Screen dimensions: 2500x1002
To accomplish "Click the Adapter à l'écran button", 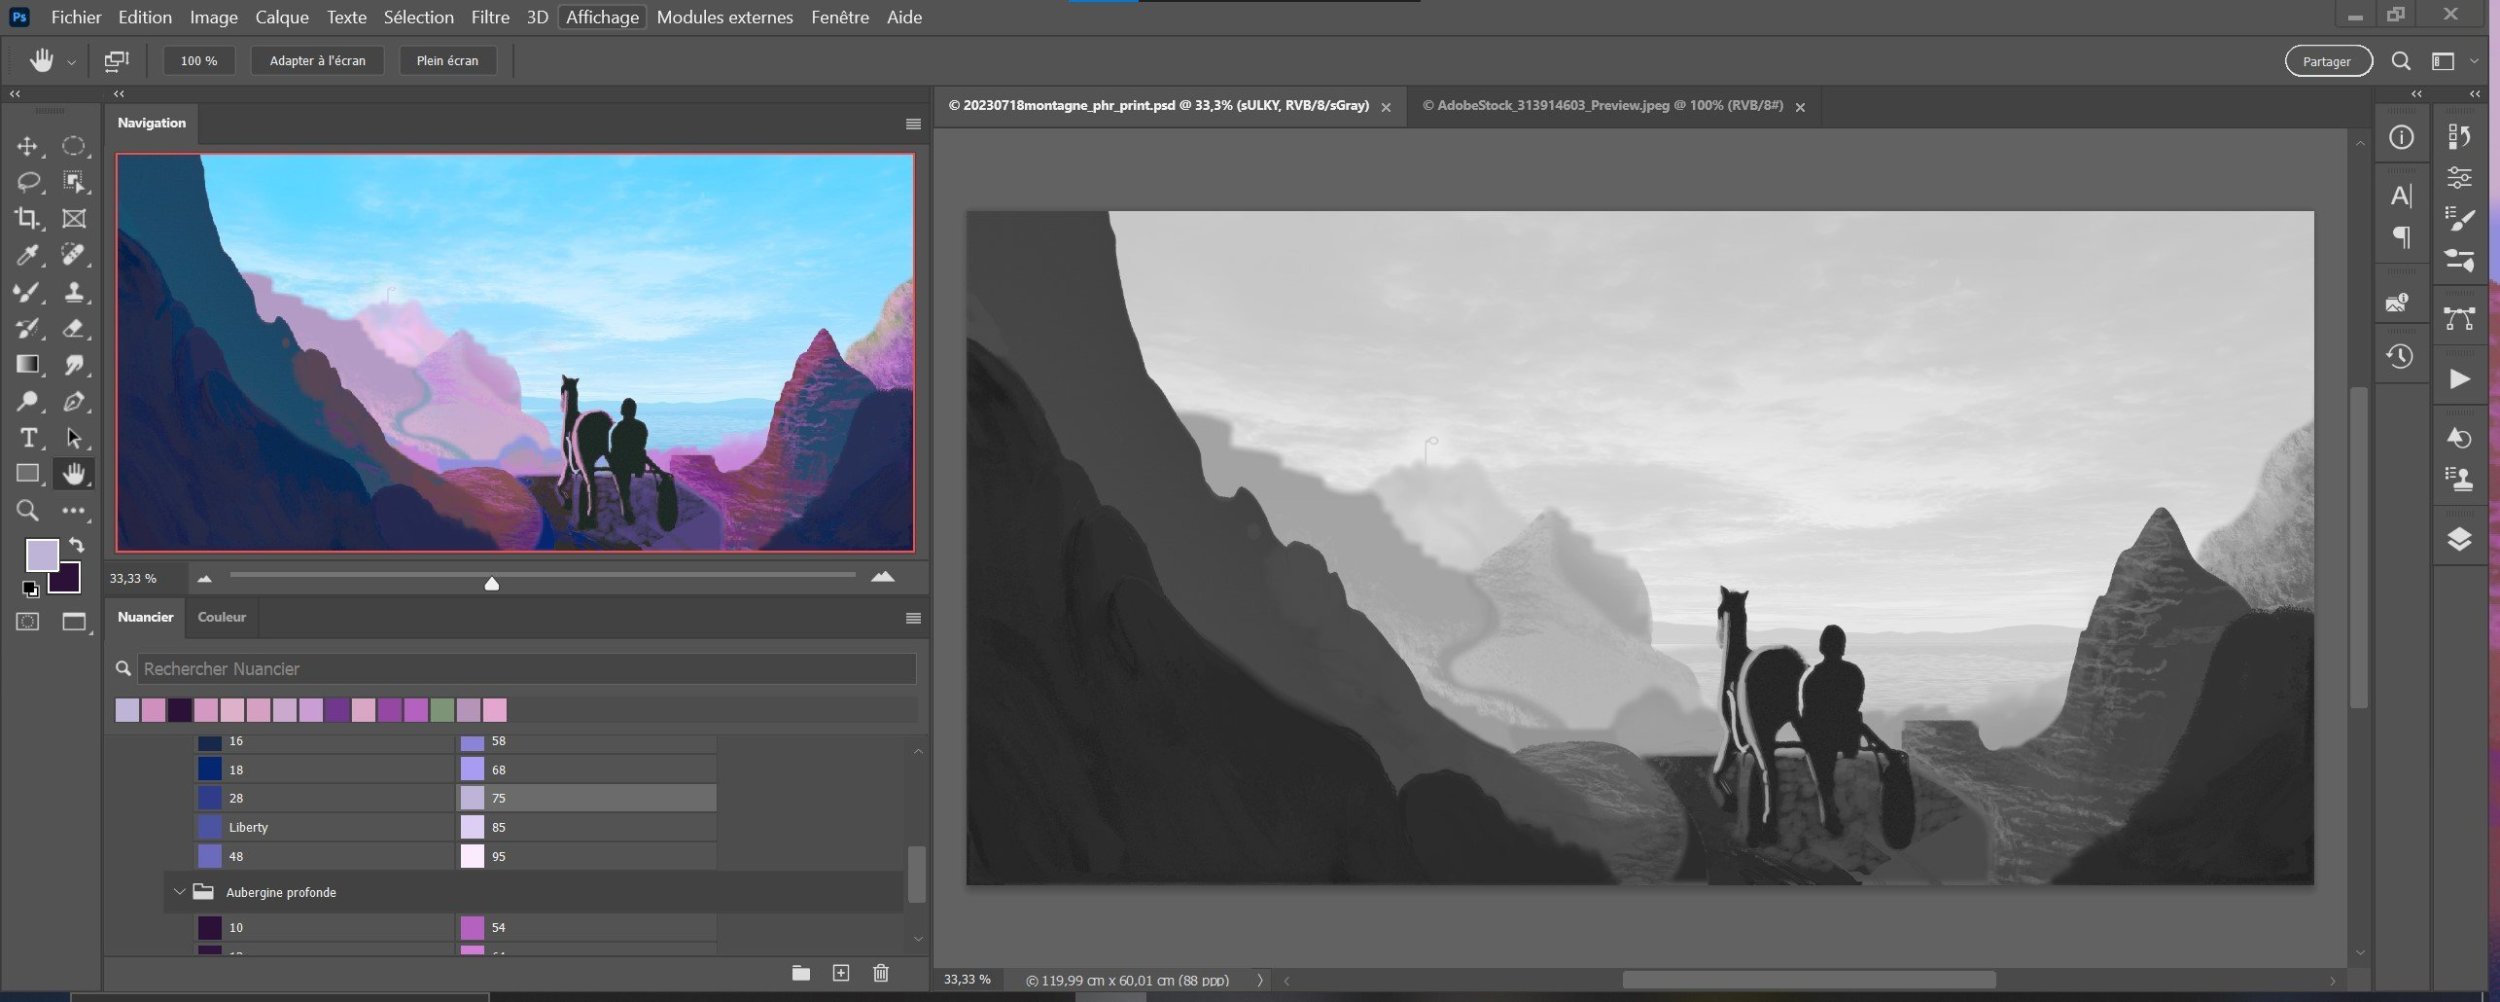I will tap(317, 61).
